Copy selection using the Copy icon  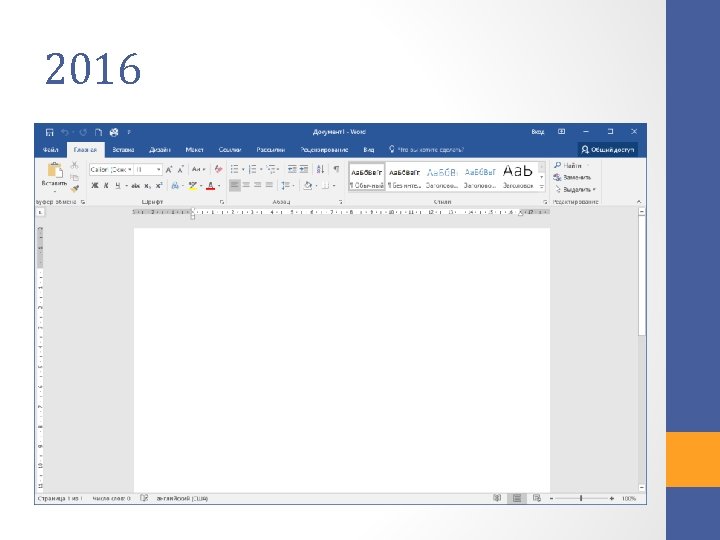[x=74, y=177]
